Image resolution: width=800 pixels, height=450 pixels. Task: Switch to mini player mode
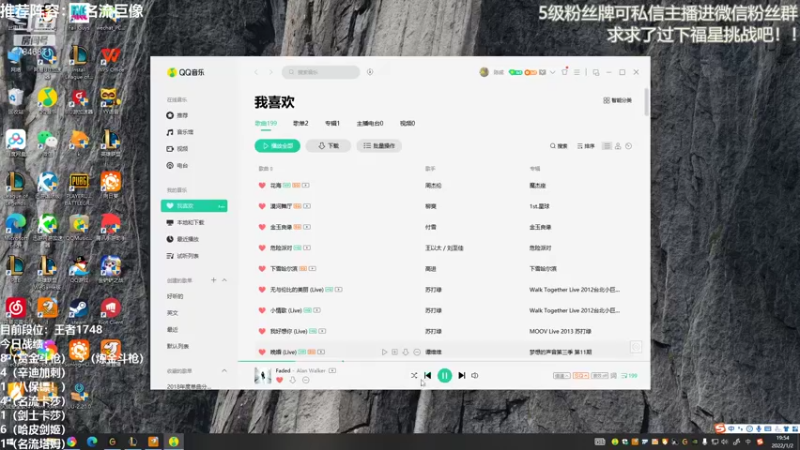coord(596,72)
